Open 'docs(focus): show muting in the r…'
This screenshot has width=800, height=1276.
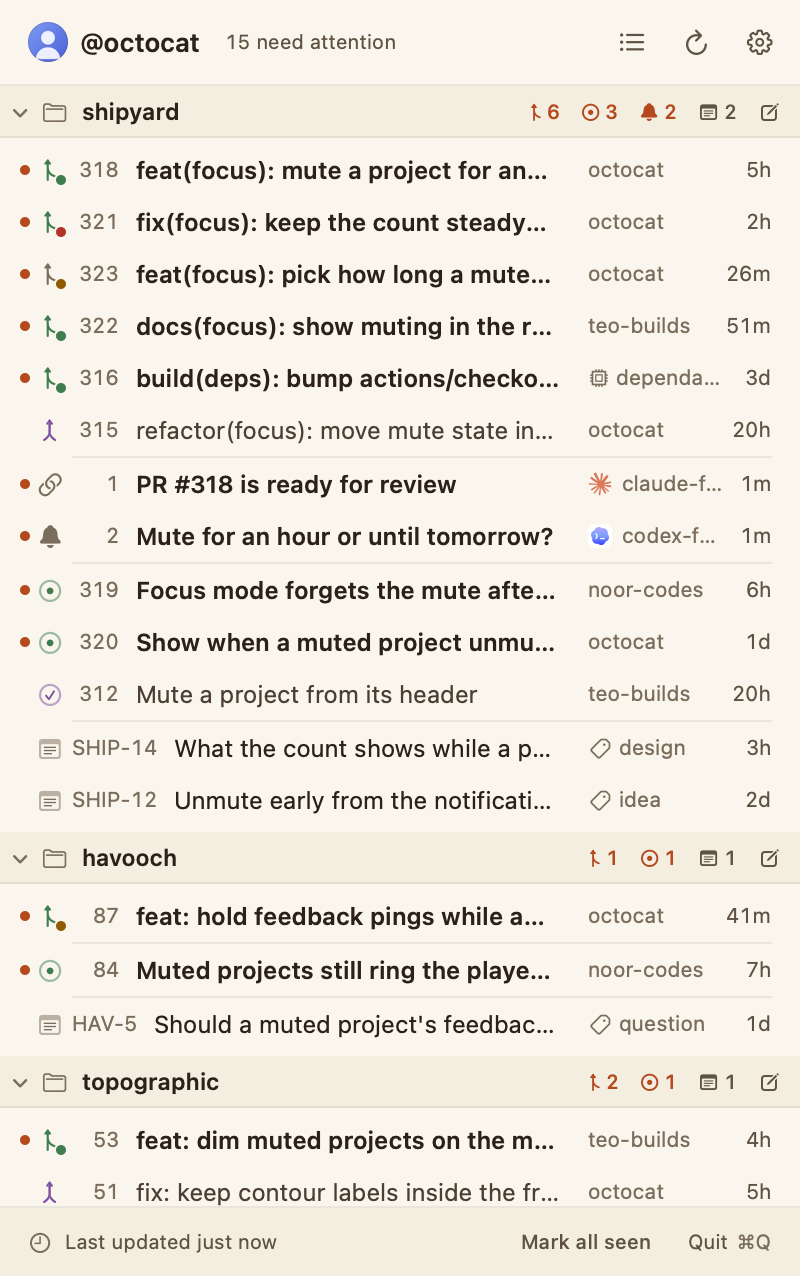[345, 327]
